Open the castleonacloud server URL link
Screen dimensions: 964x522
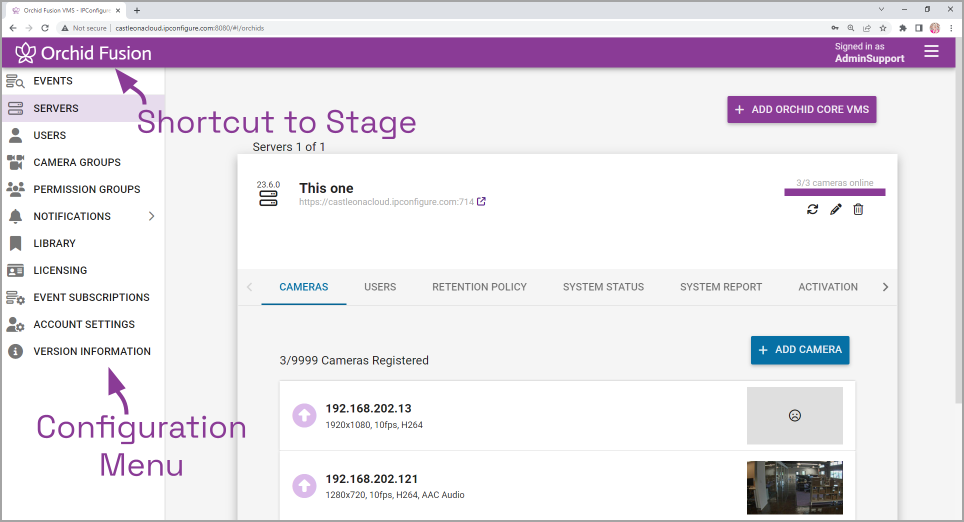pos(386,202)
